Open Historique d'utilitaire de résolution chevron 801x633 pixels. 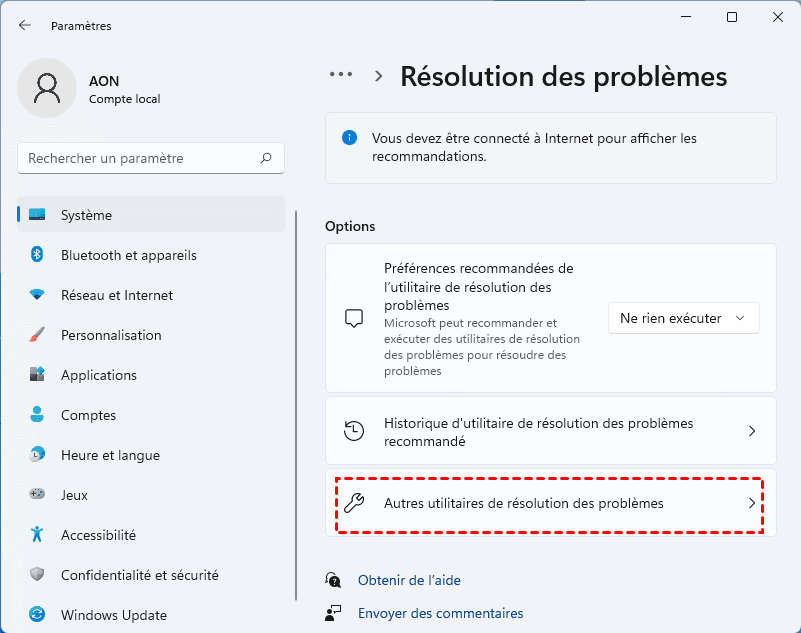coord(752,431)
